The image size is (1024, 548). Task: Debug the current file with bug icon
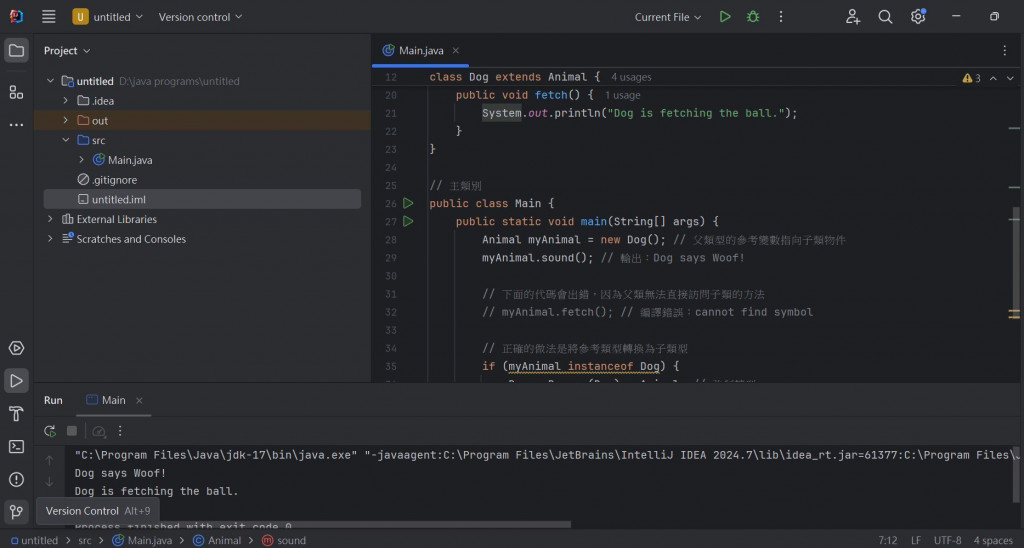pyautogui.click(x=753, y=17)
